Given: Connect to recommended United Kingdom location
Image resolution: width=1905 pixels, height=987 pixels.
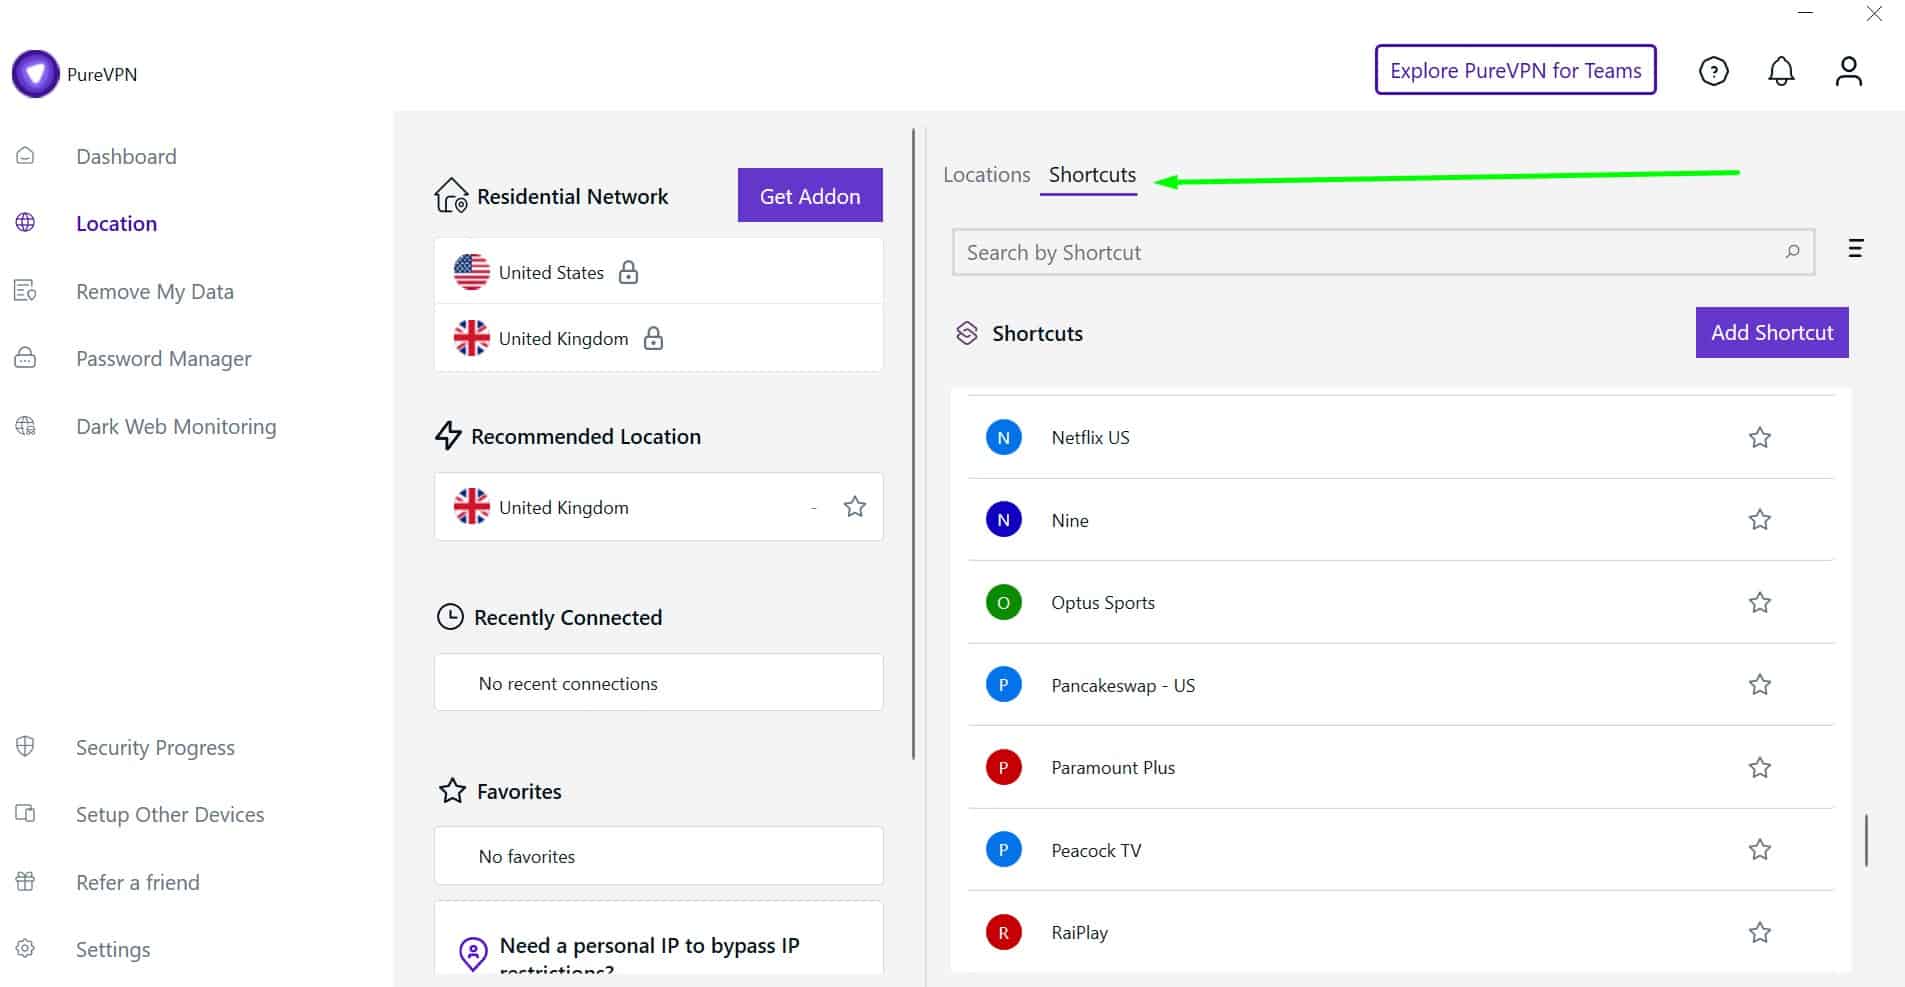Looking at the screenshot, I should (659, 507).
